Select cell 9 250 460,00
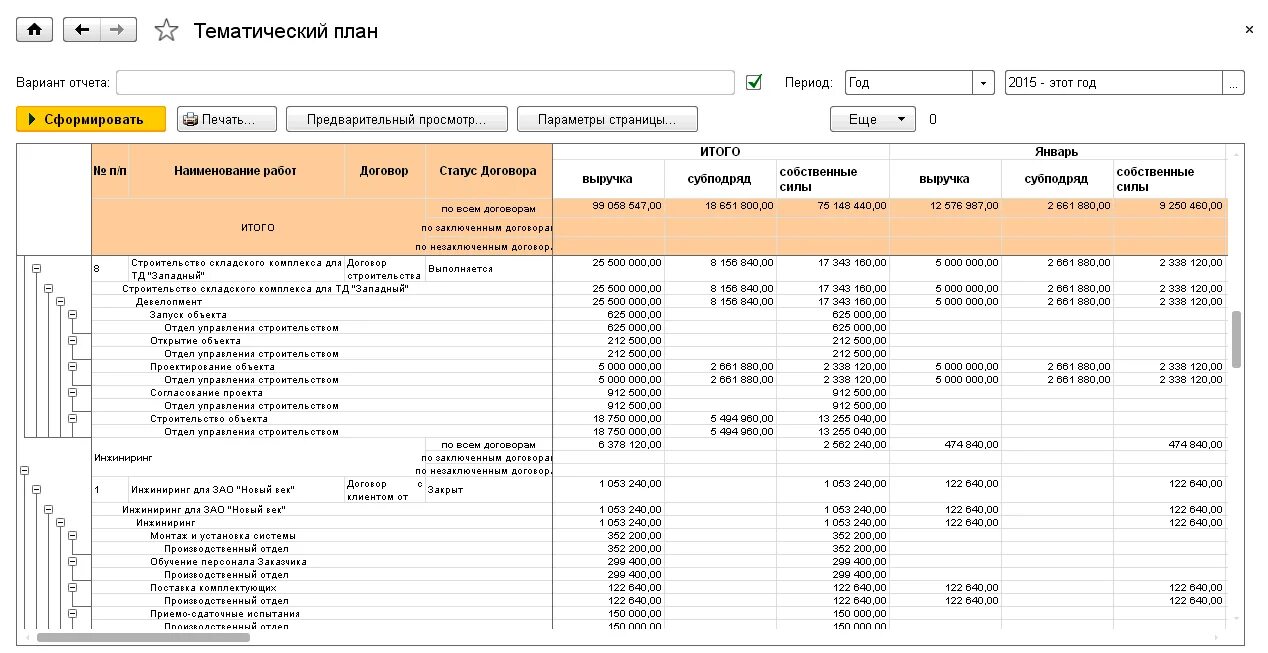The height and width of the screenshot is (653, 1268). 1170,206
